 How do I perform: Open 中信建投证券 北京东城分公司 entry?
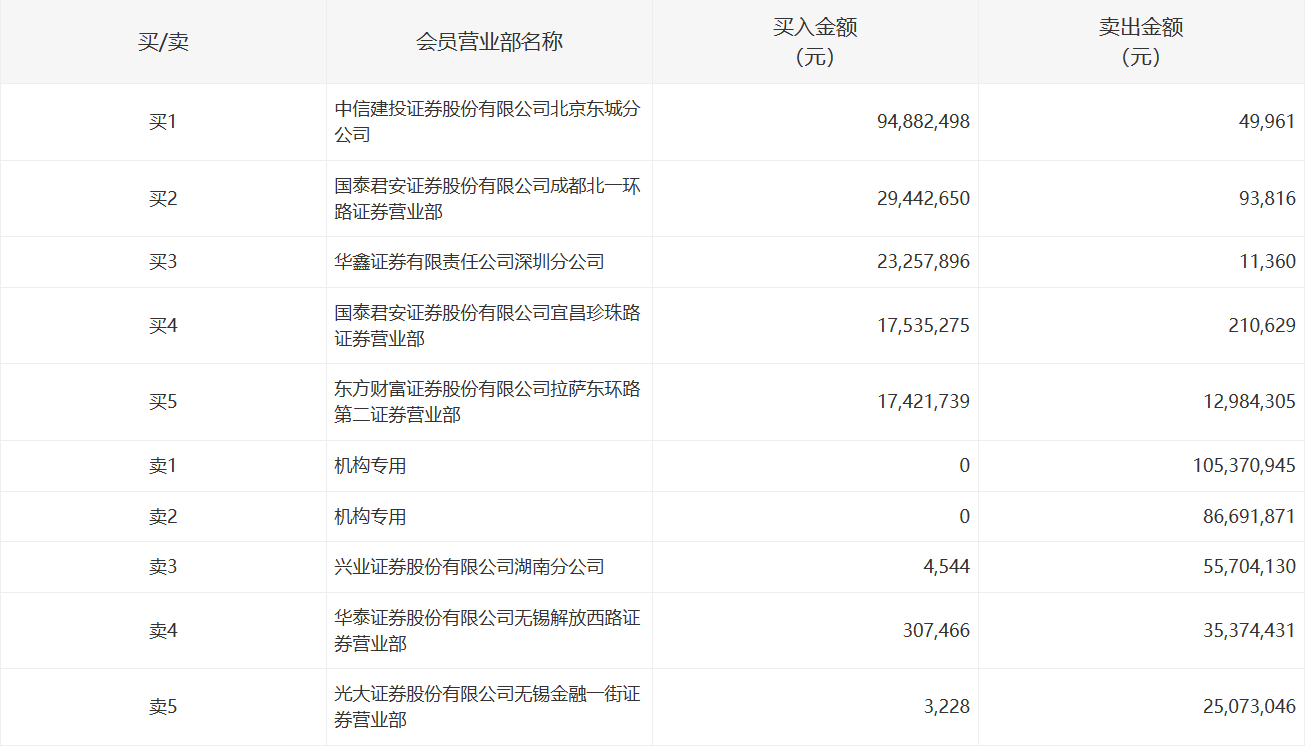tap(486, 122)
